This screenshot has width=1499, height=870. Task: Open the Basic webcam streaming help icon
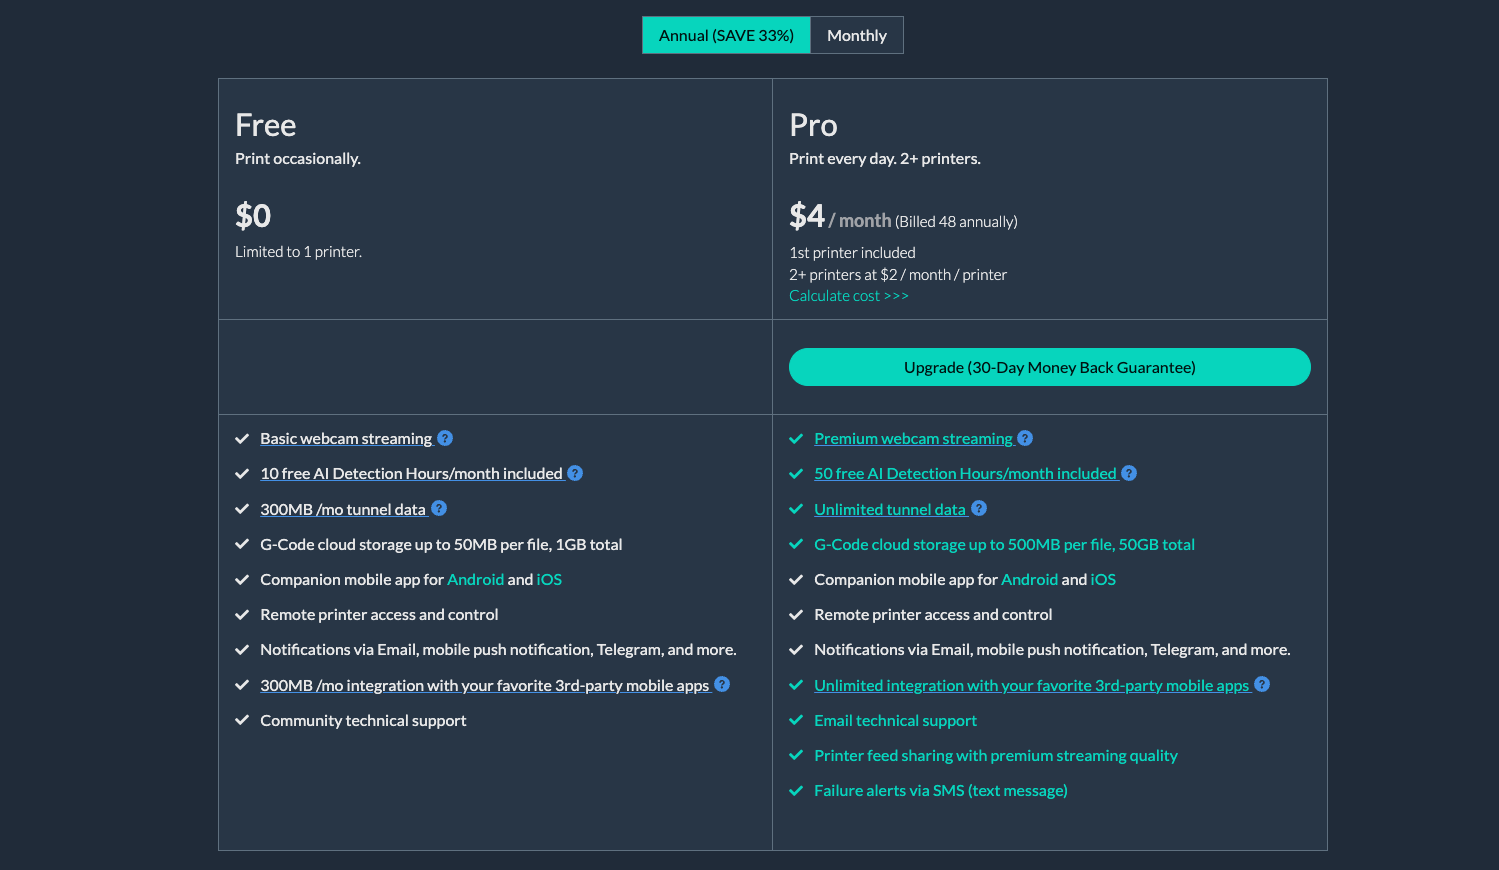tap(444, 438)
